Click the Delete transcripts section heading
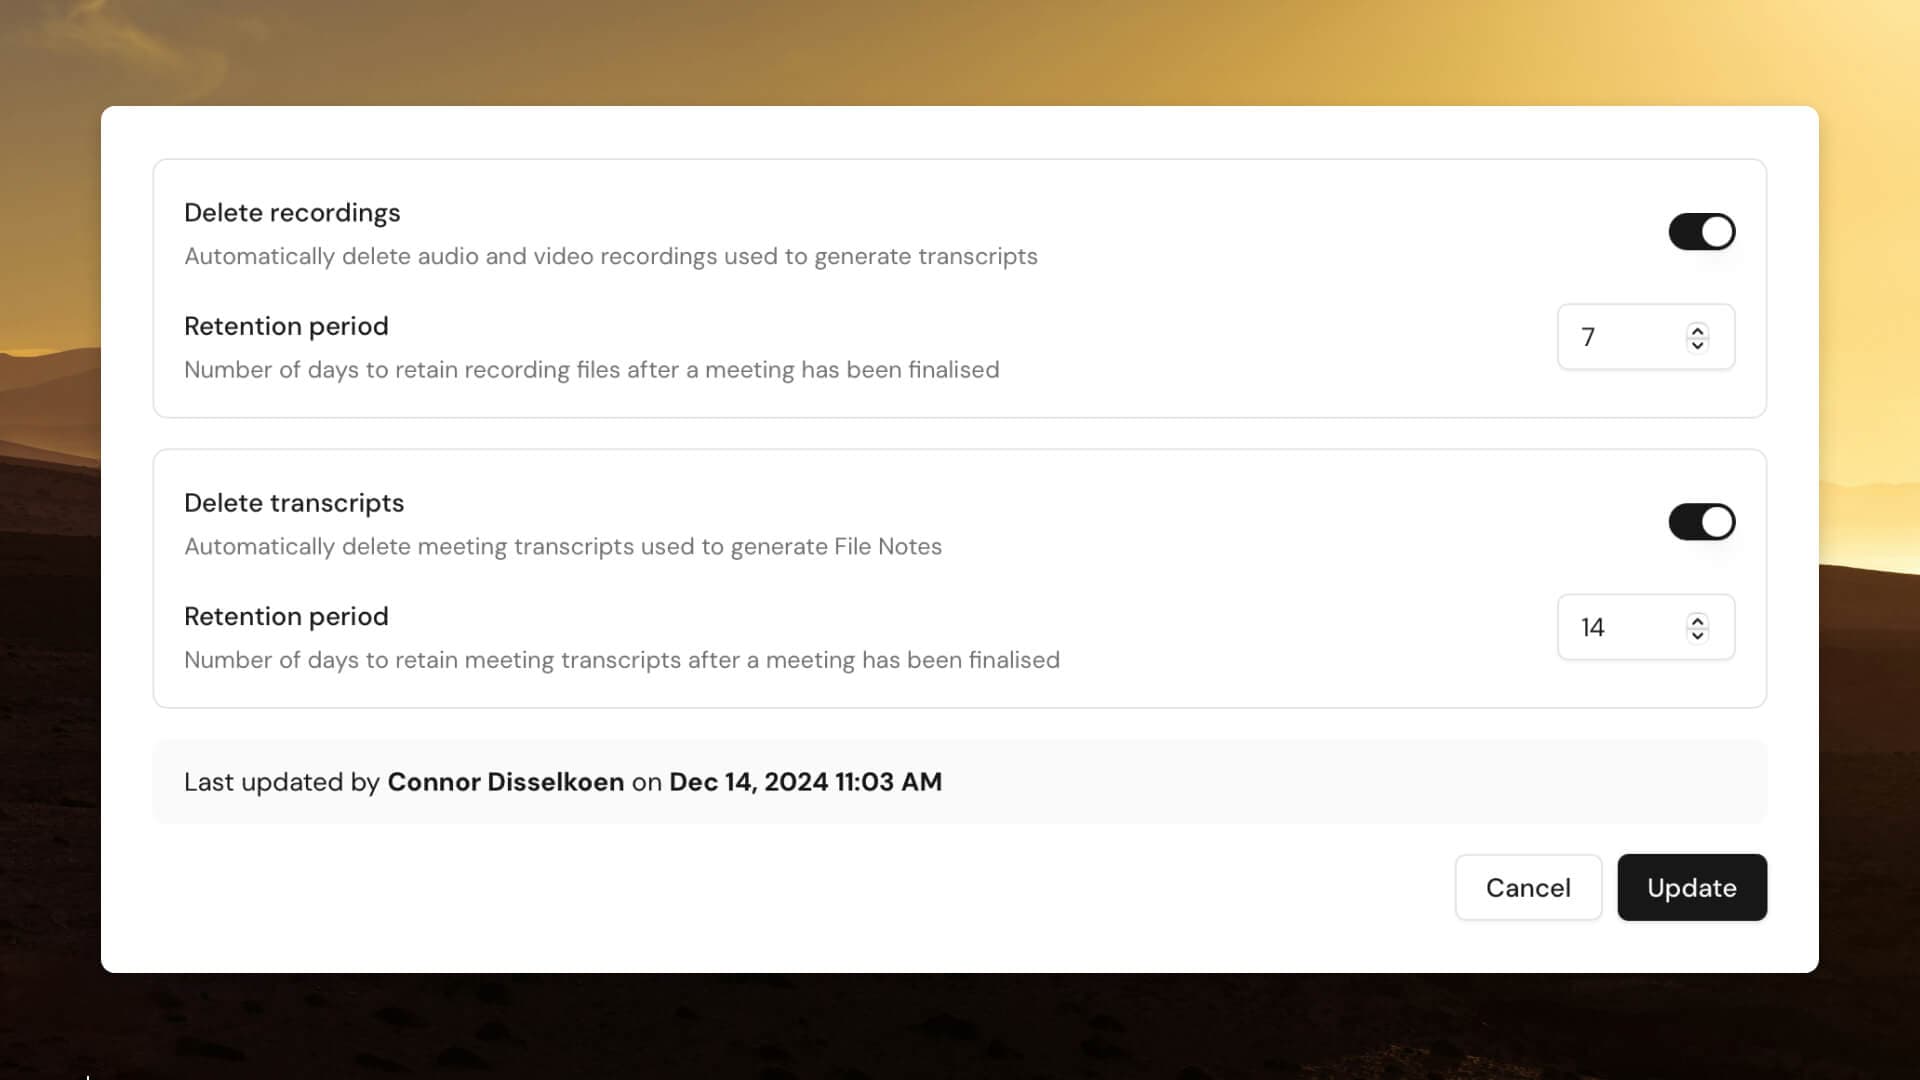 [293, 503]
